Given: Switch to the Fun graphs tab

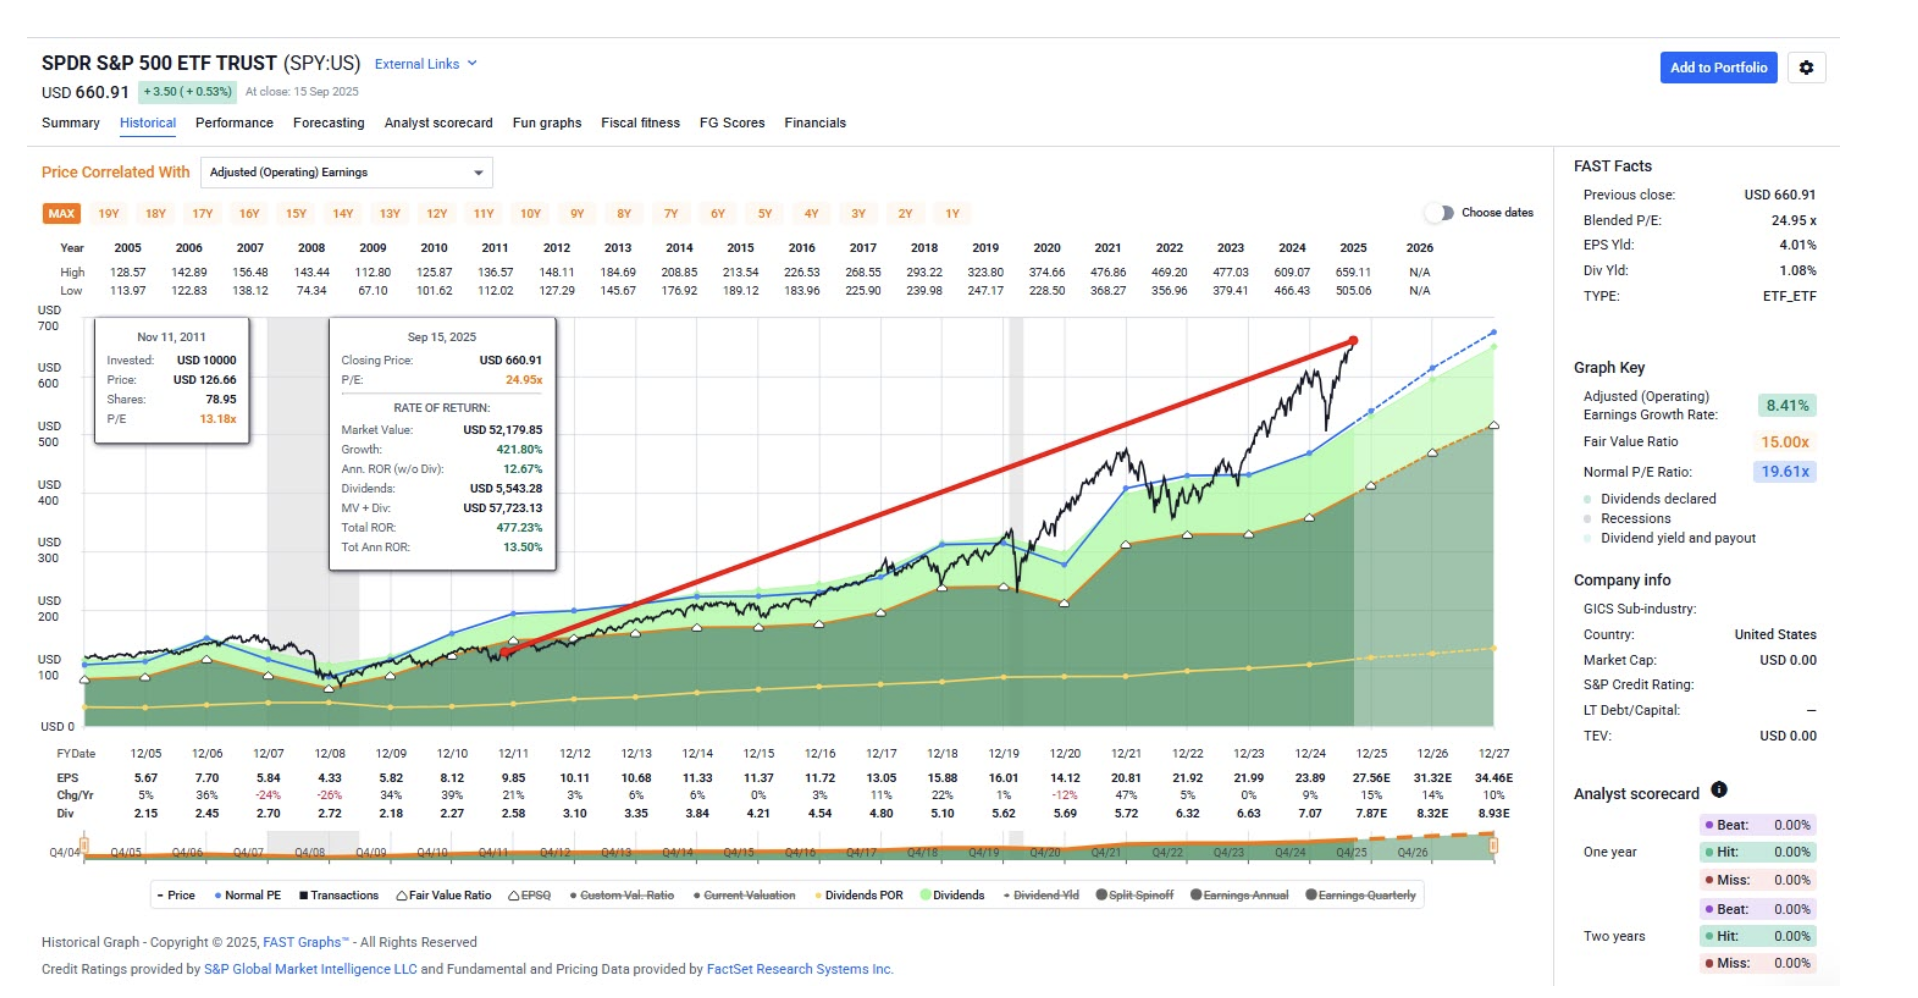Looking at the screenshot, I should (547, 123).
